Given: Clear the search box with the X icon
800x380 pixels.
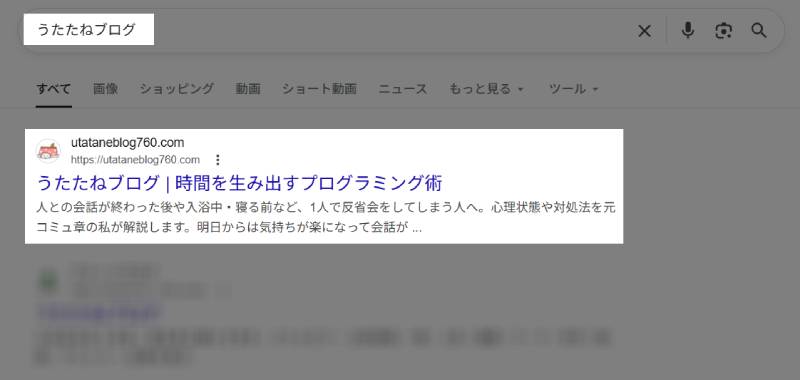Looking at the screenshot, I should coord(644,31).
